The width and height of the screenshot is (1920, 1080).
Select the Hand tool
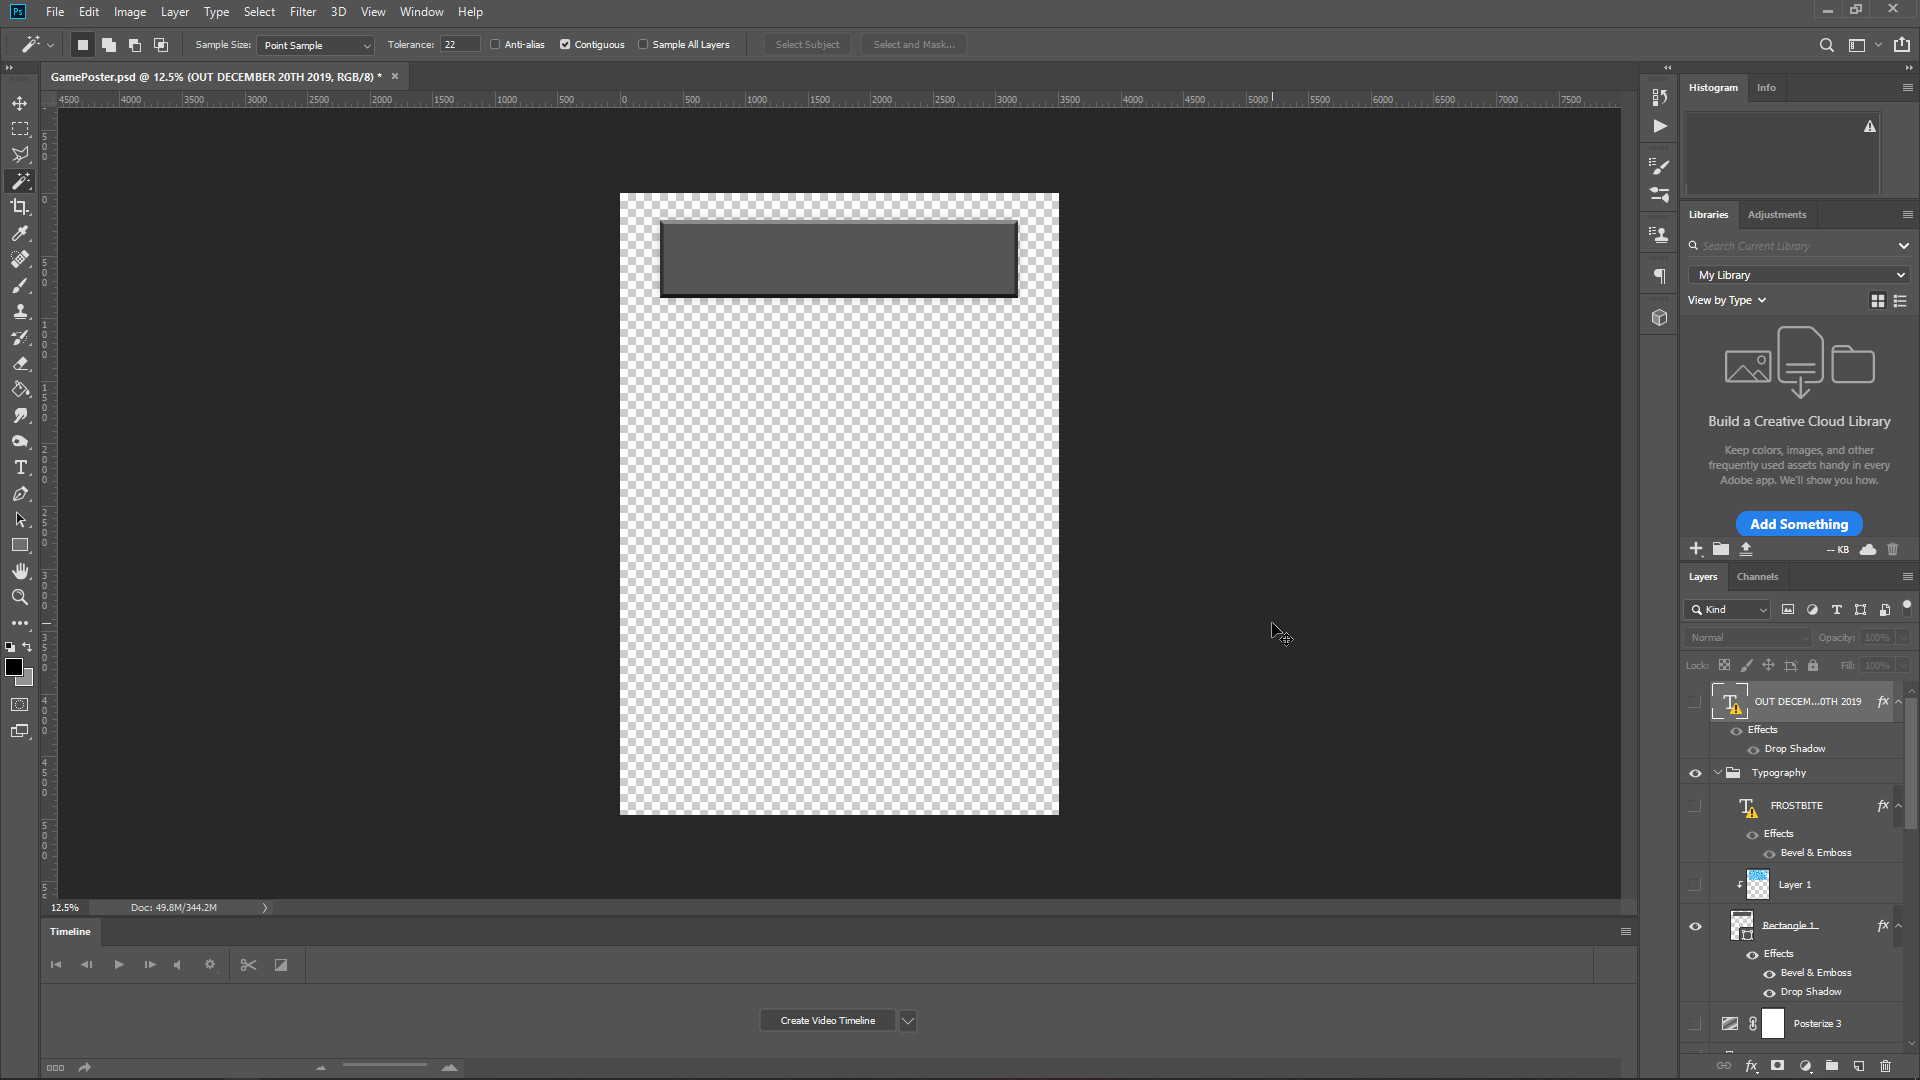point(20,571)
